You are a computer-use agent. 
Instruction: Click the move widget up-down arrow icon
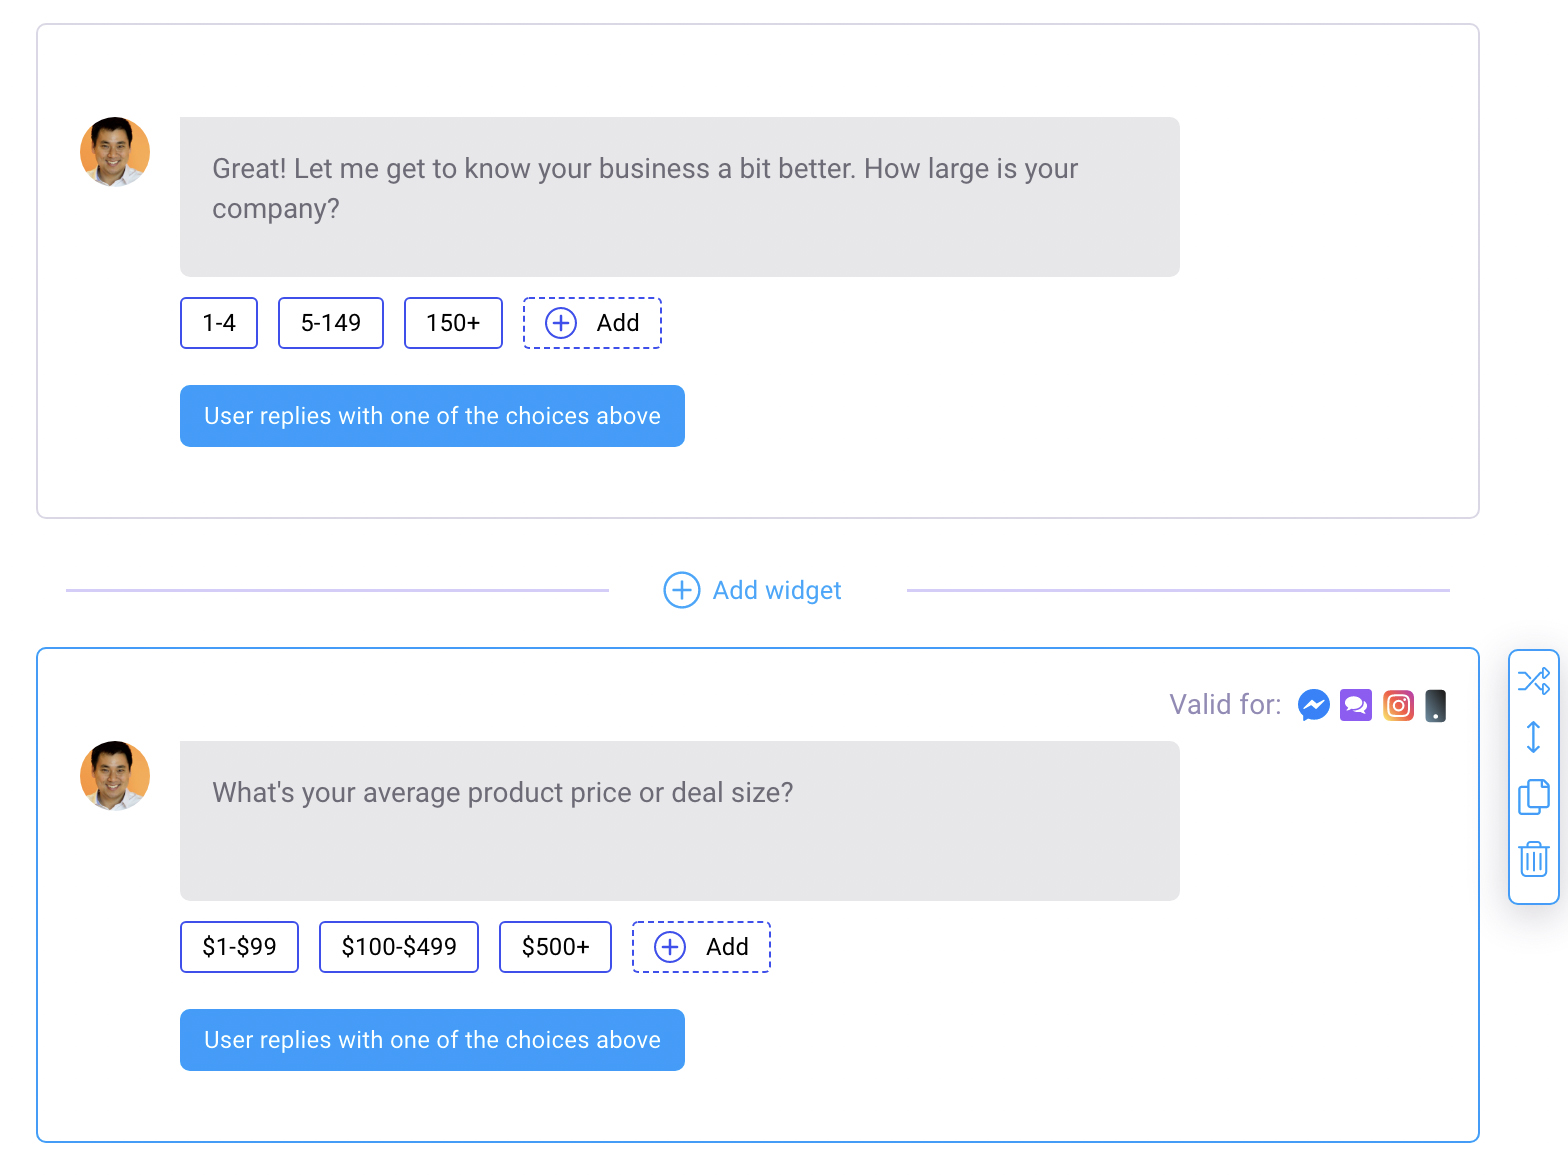[1533, 738]
